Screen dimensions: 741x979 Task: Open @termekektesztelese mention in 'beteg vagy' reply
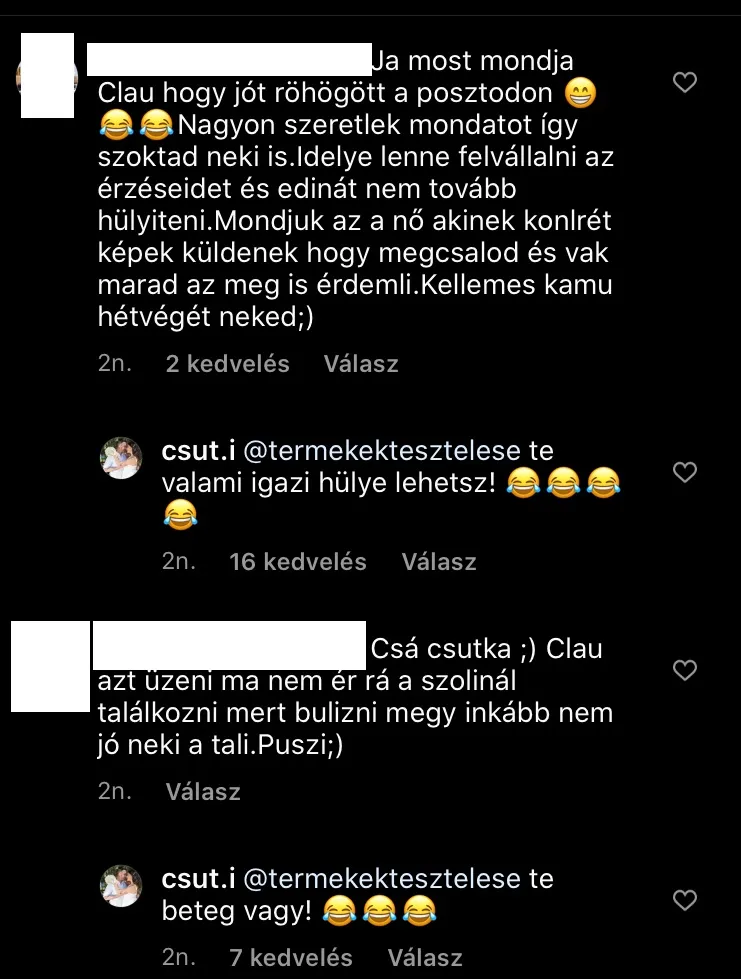(x=381, y=878)
